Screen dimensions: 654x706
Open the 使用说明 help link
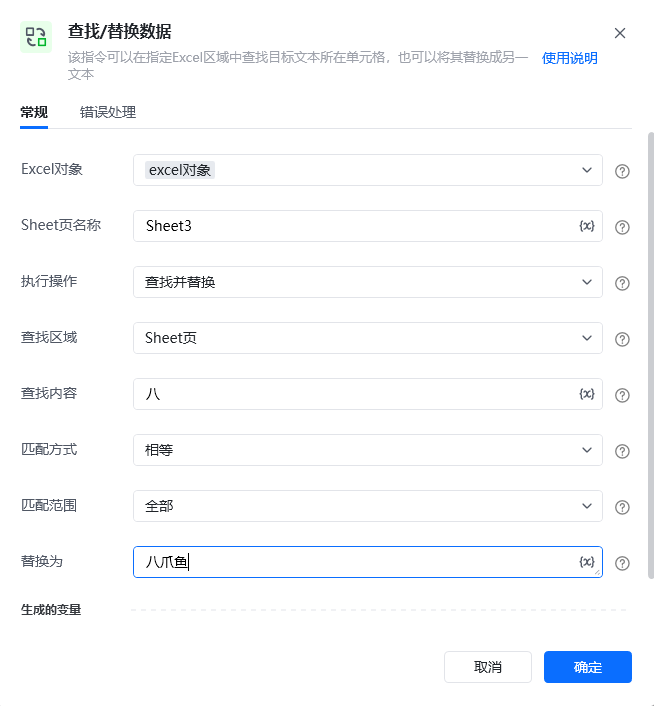click(x=569, y=58)
